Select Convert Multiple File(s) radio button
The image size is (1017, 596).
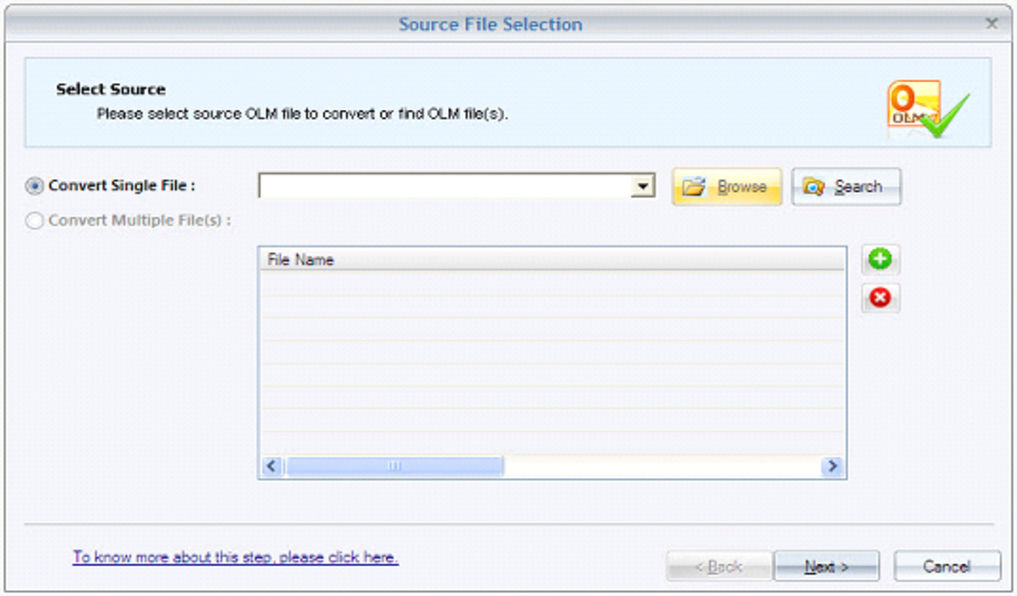(34, 221)
